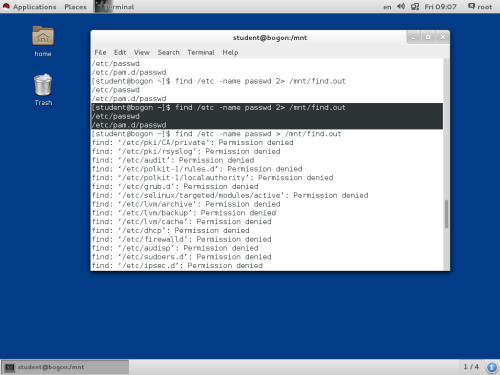This screenshot has width=500, height=375.
Task: Click the '/etc/audisp' permission denied line
Action: 175,248
